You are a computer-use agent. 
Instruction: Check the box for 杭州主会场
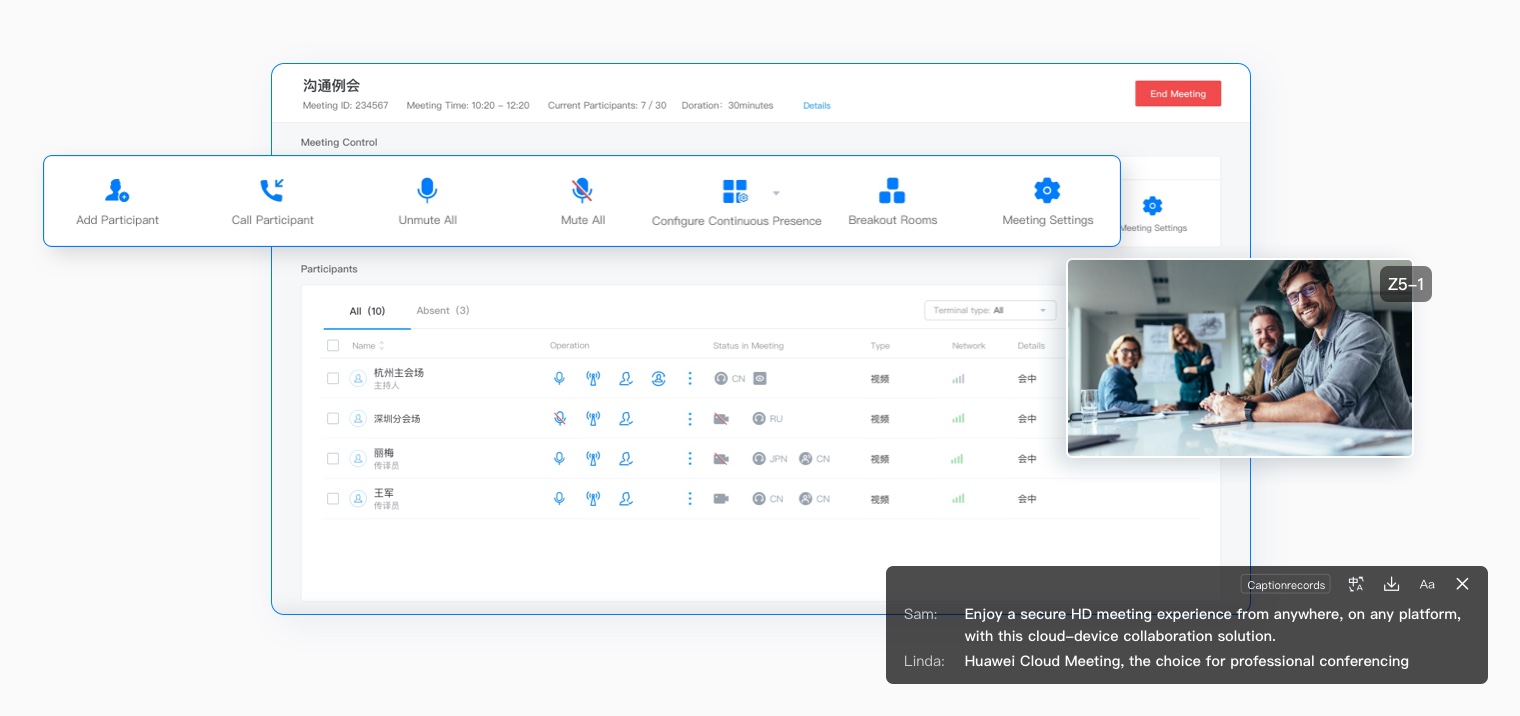pyautogui.click(x=333, y=379)
